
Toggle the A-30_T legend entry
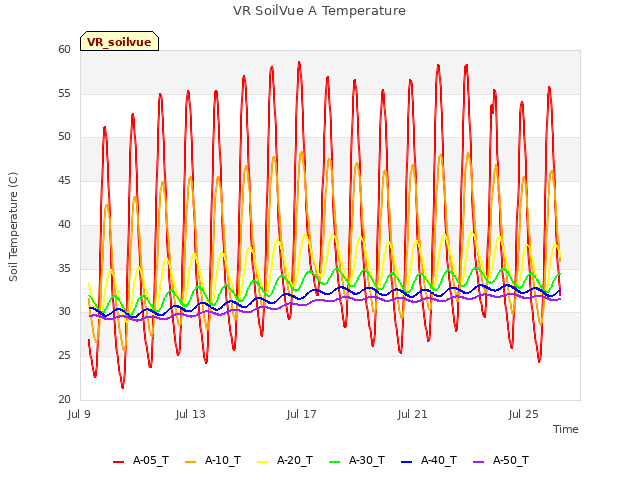coord(357,460)
